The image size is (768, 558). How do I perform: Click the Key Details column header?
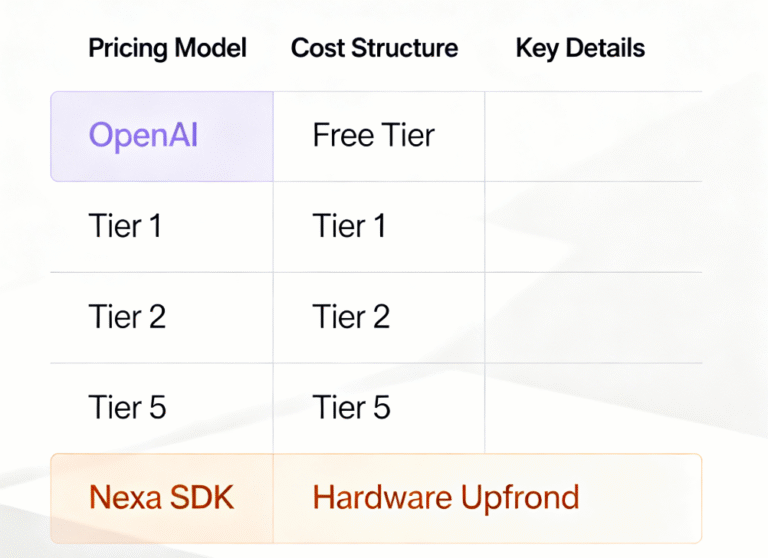[x=580, y=48]
